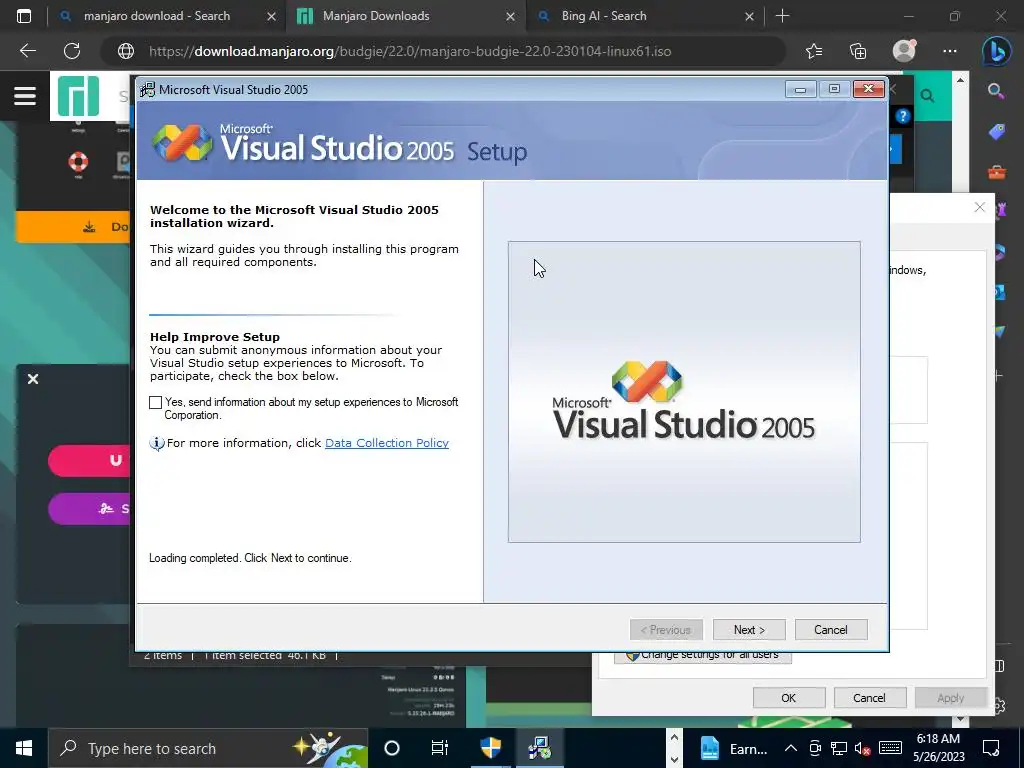Open Windows Security shield taskbar icon
The height and width of the screenshot is (768, 1024).
[491, 748]
